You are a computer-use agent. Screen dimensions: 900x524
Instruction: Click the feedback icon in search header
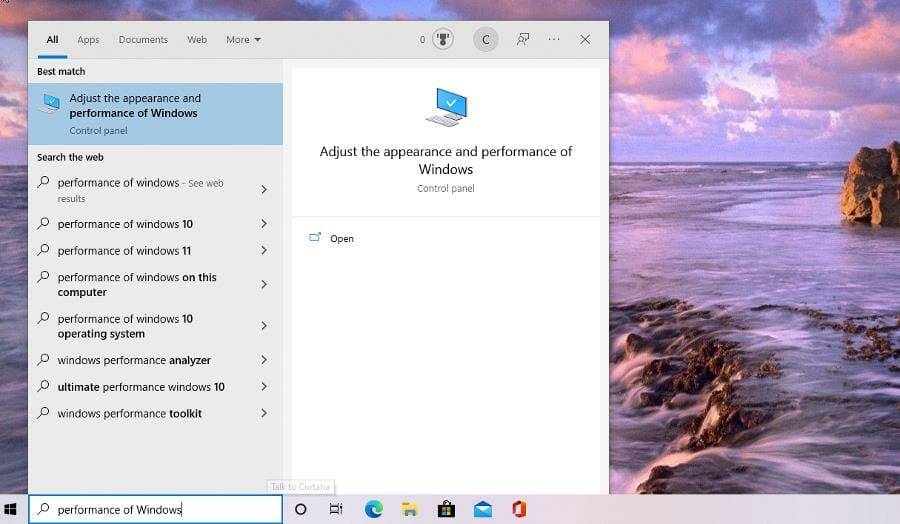point(522,40)
